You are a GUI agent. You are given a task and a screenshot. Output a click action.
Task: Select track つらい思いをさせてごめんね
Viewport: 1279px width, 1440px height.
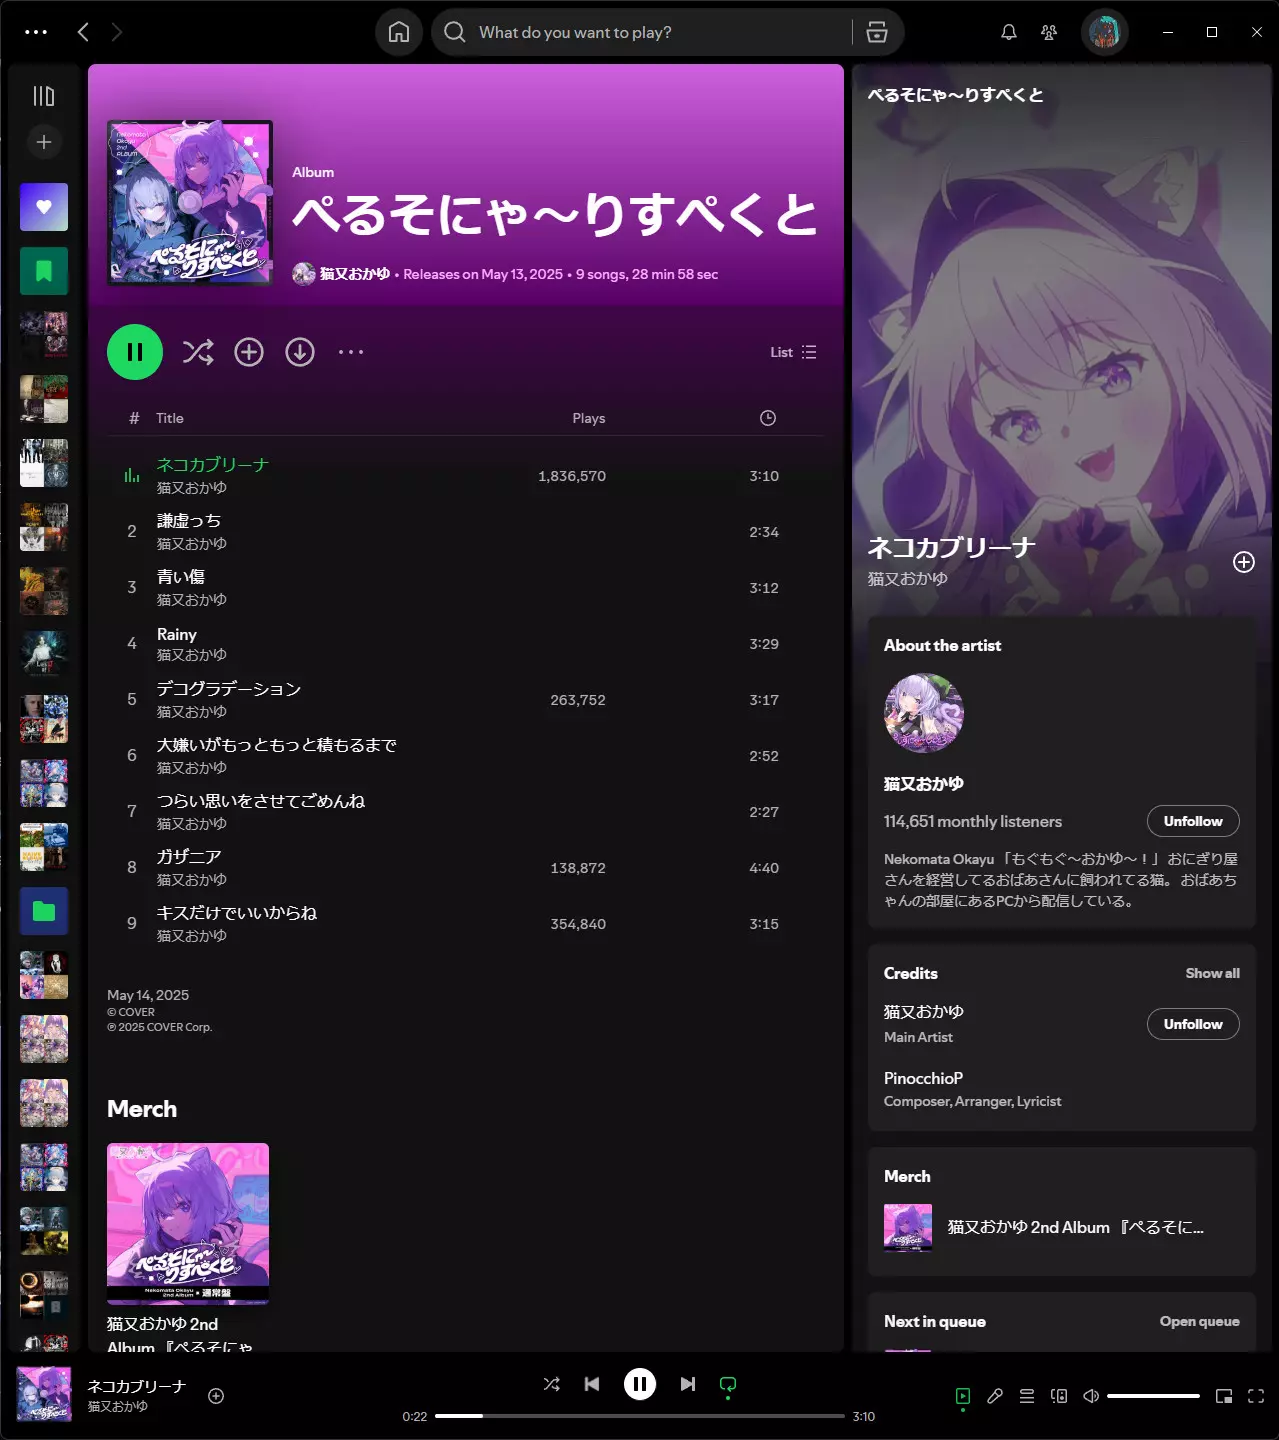(466, 812)
